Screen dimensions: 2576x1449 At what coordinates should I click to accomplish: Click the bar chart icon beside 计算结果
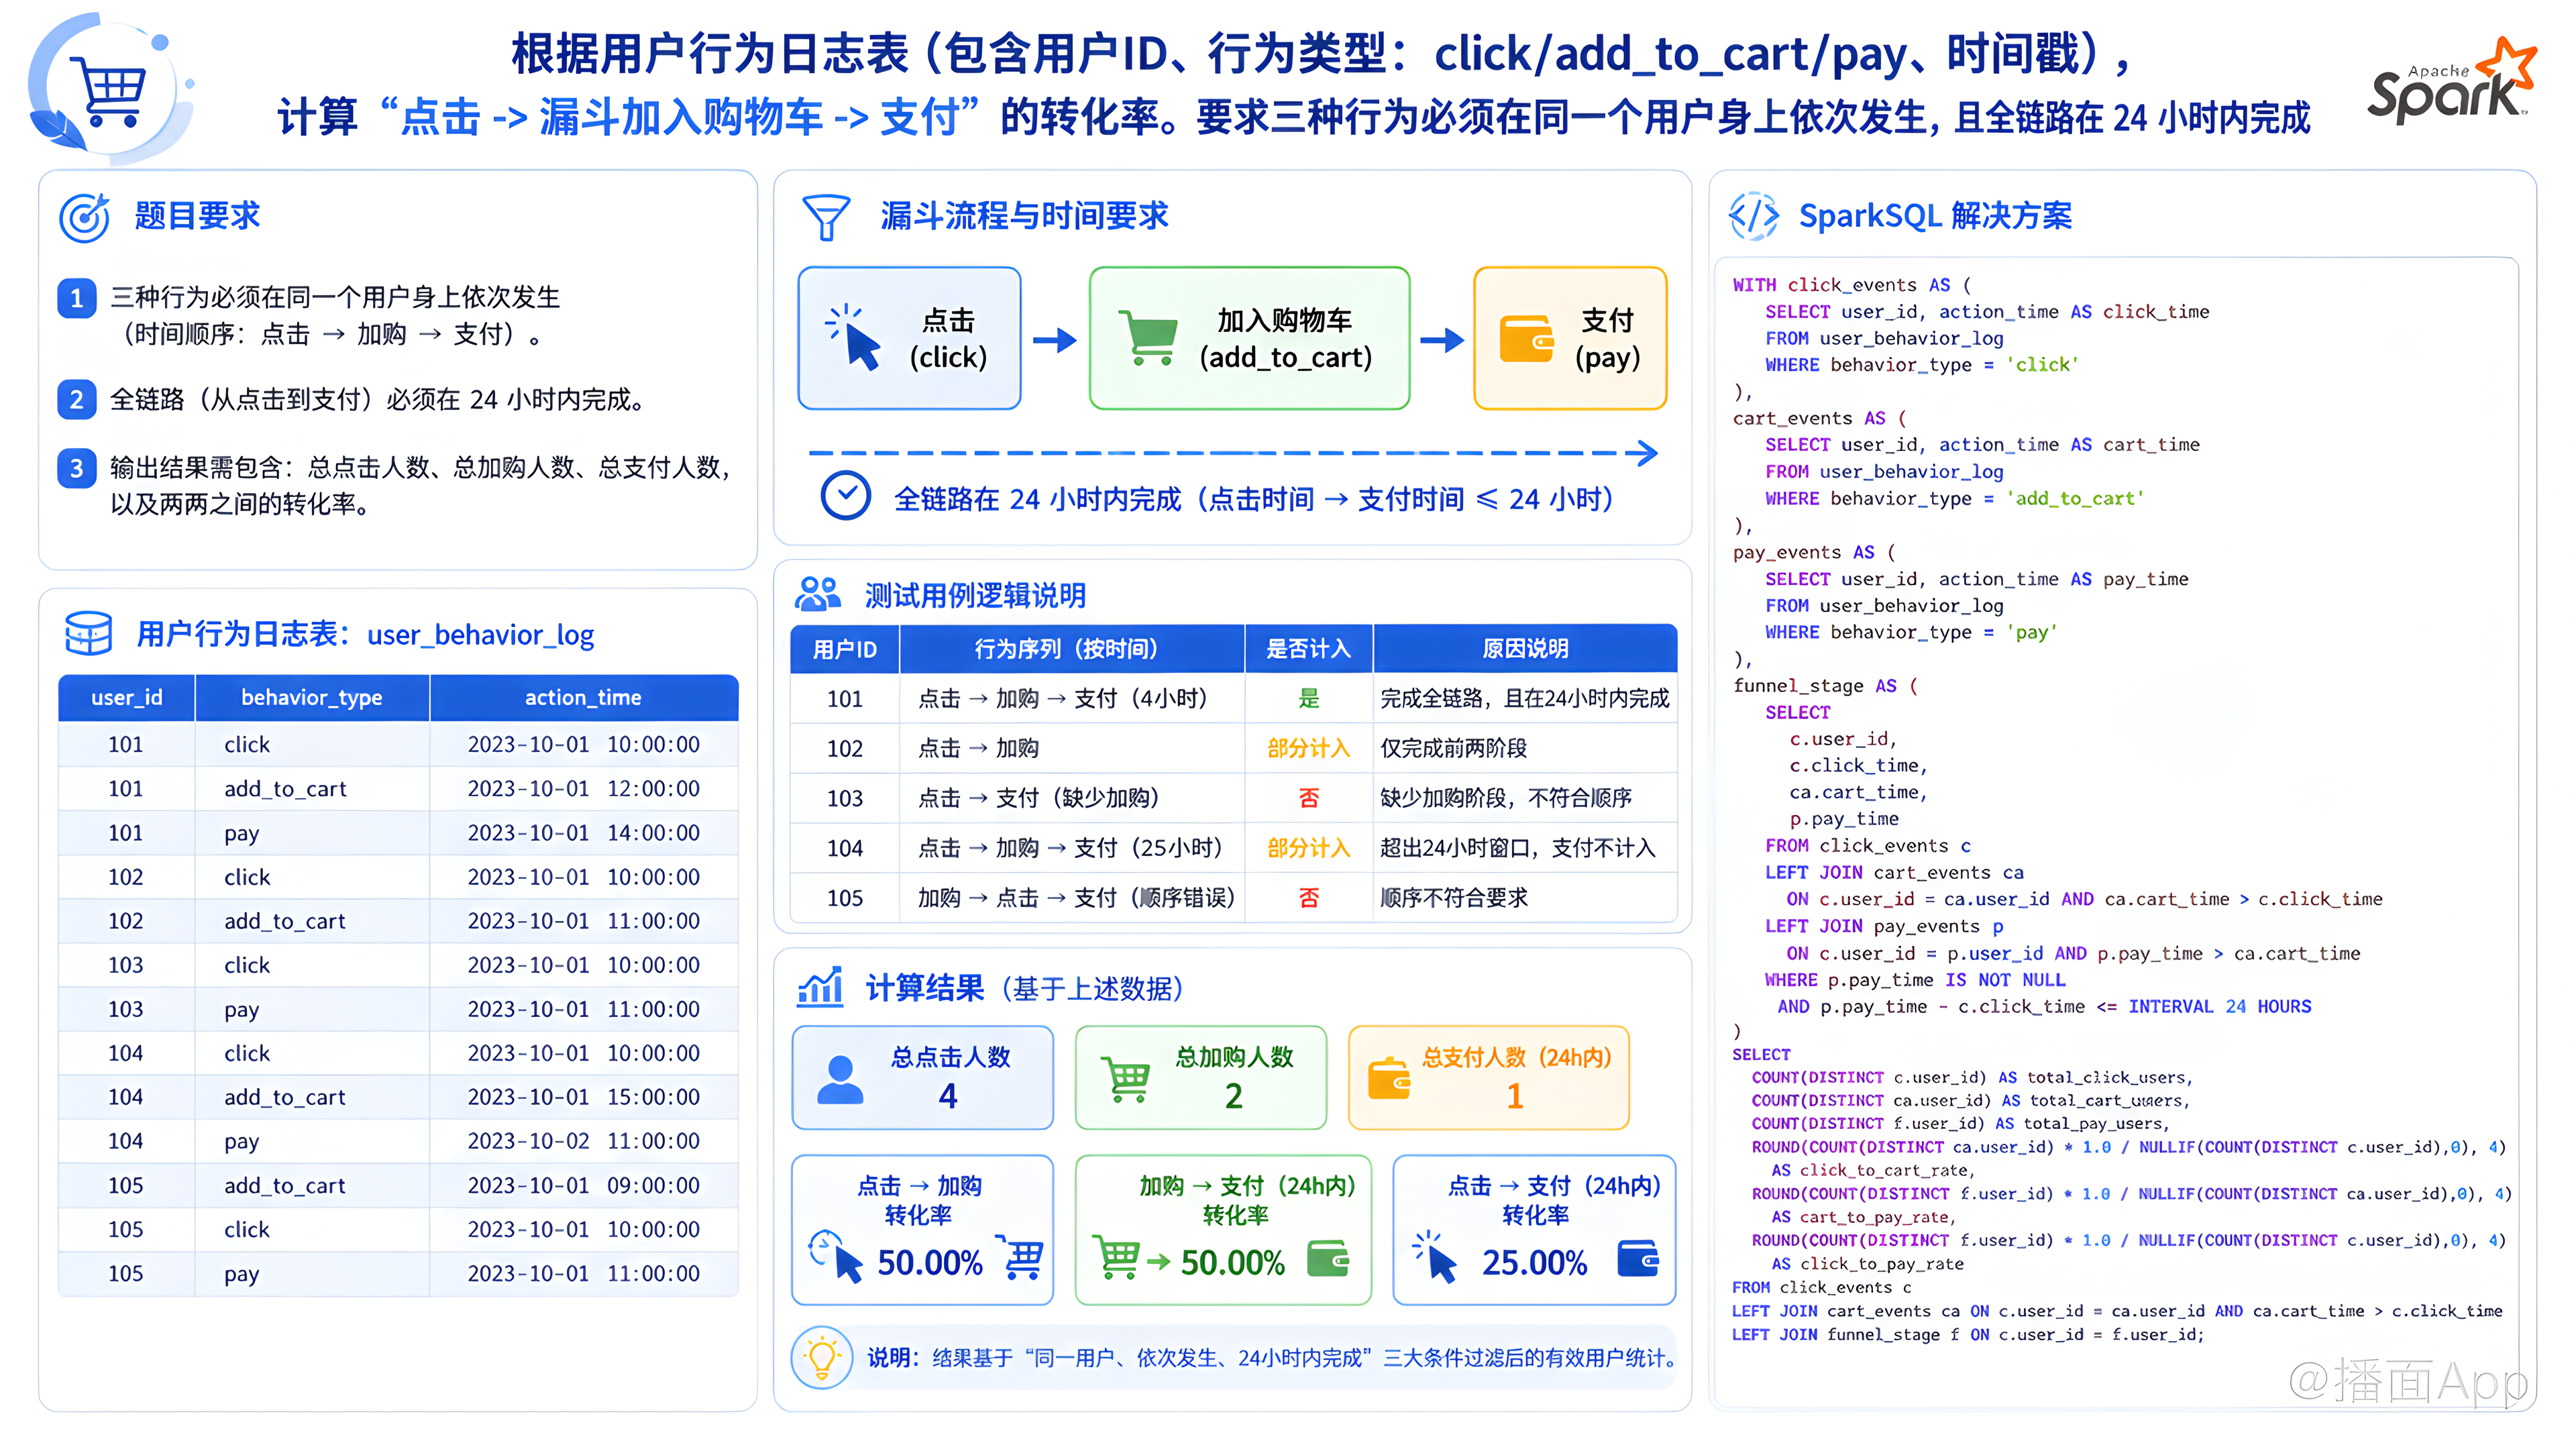(x=820, y=987)
